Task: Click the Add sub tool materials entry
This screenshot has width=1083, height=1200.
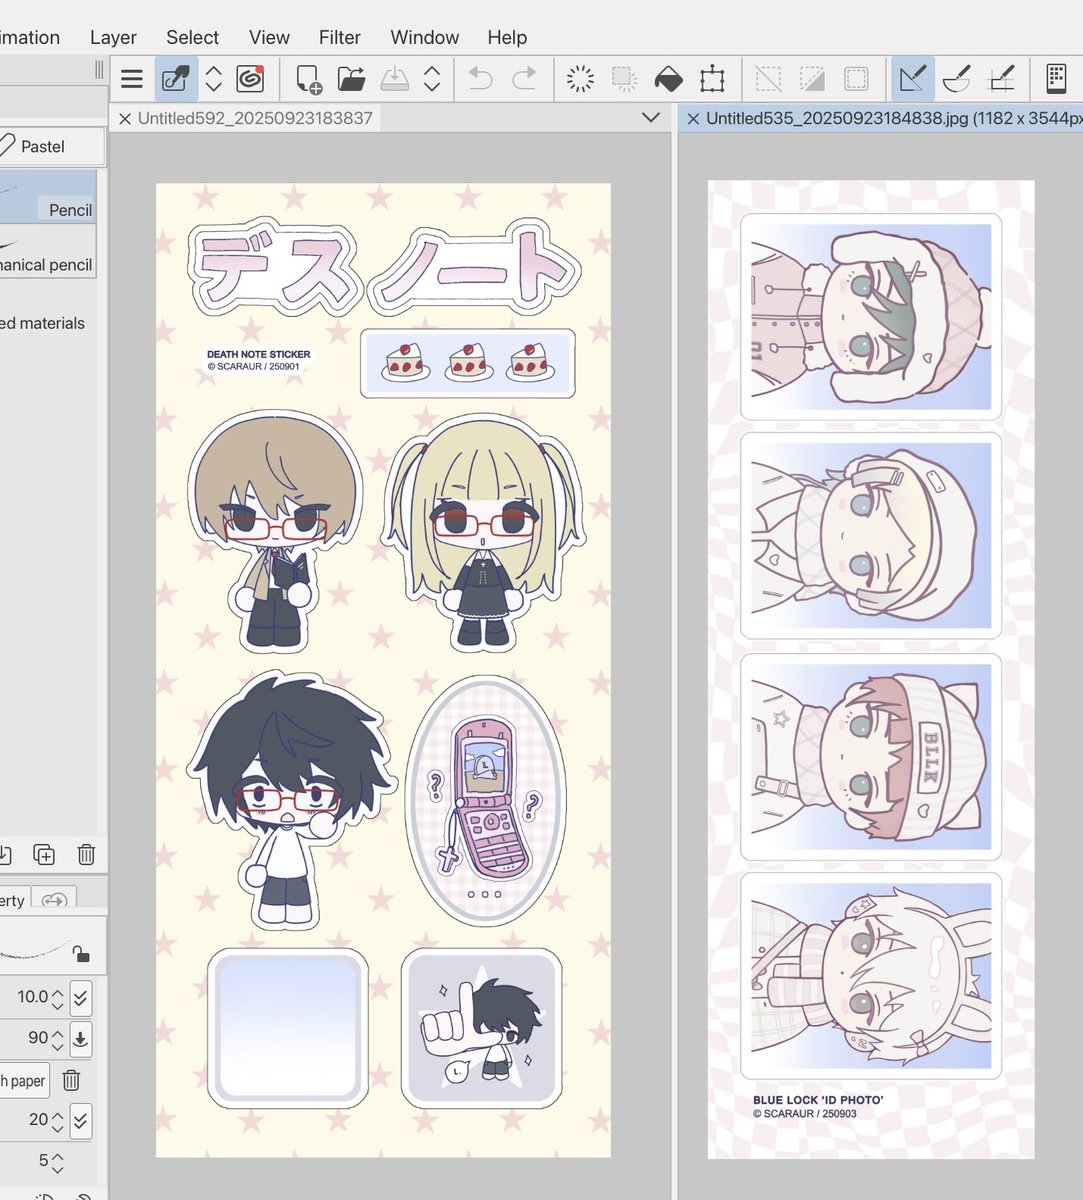Action: click(42, 323)
